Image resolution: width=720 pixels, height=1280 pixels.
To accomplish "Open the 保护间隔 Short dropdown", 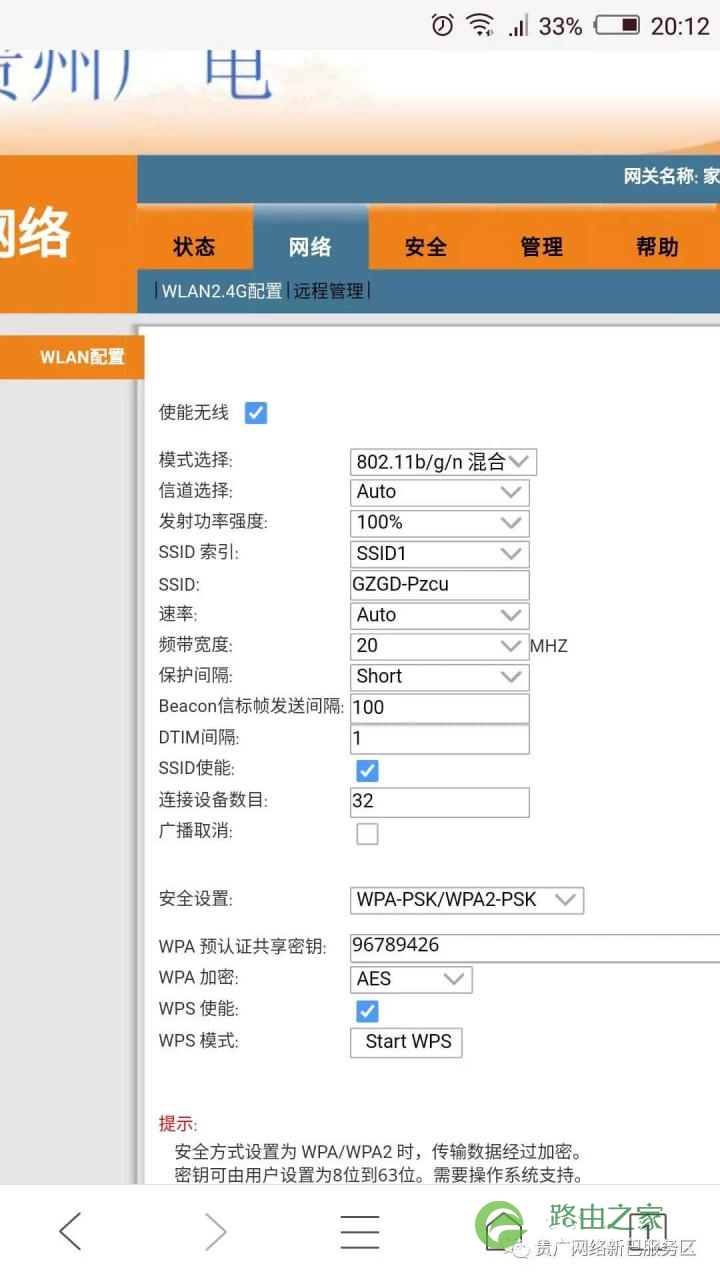I will click(x=439, y=677).
